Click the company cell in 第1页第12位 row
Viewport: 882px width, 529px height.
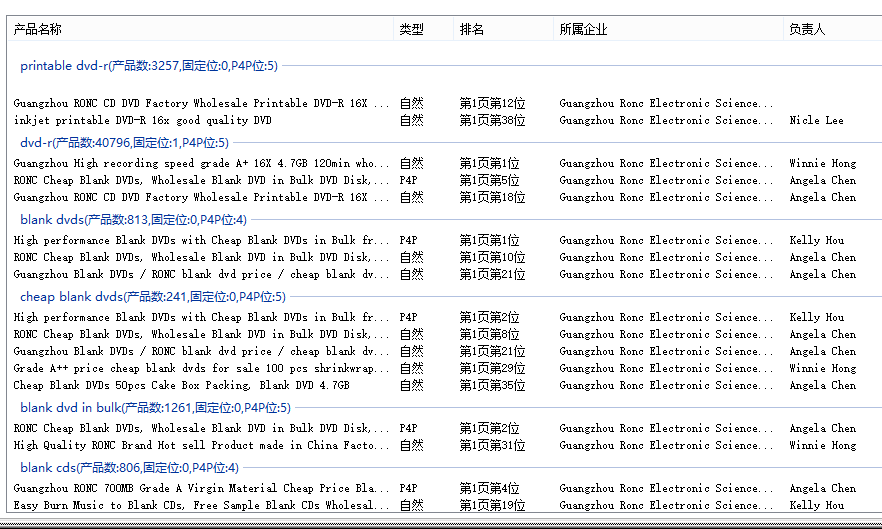click(x=666, y=104)
